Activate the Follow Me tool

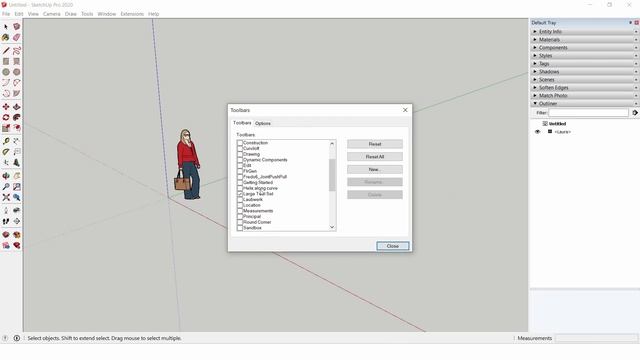tap(16, 117)
